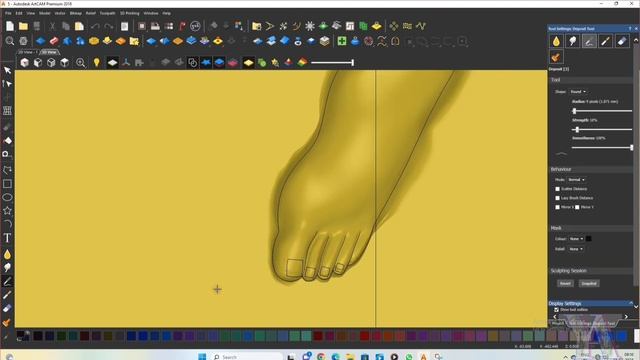Click the Windows Start button
Image resolution: width=640 pixels, height=360 pixels.
(x=202, y=357)
